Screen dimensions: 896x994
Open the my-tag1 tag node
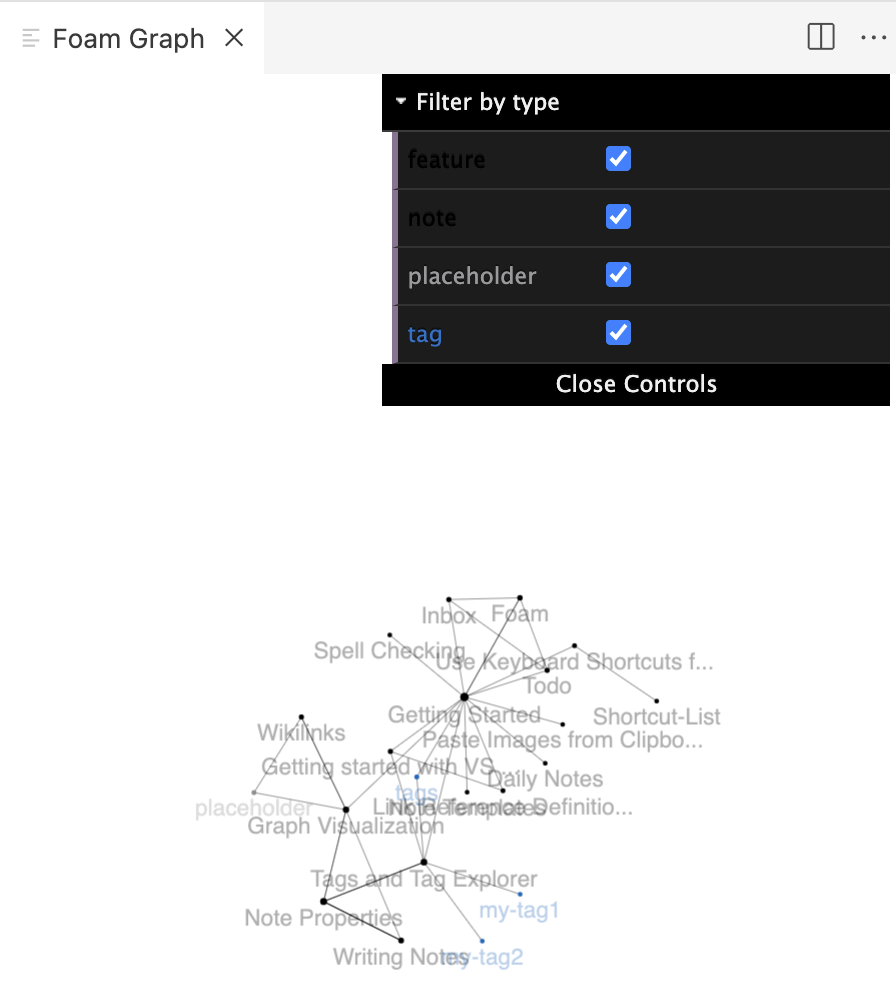[519, 894]
